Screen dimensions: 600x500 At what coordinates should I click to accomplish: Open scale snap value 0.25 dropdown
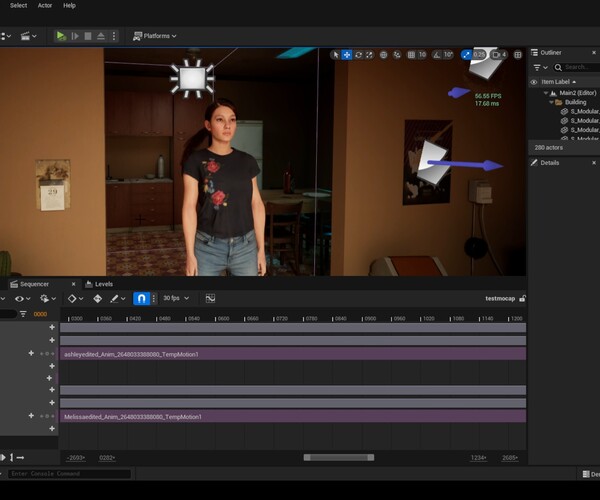click(x=479, y=55)
